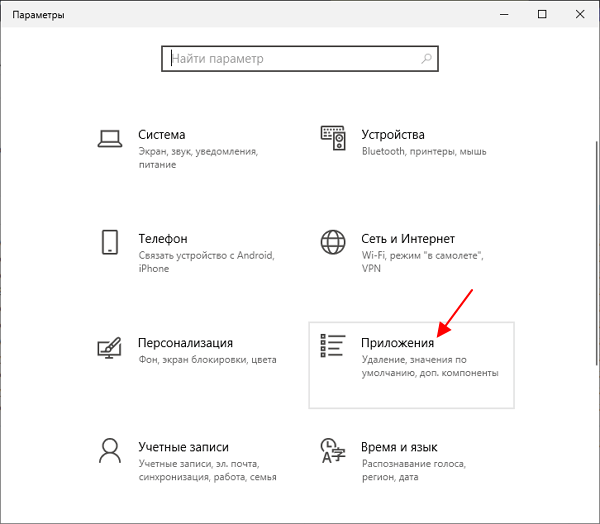Open the Учетные записи heading
The image size is (600, 524).
tap(184, 447)
